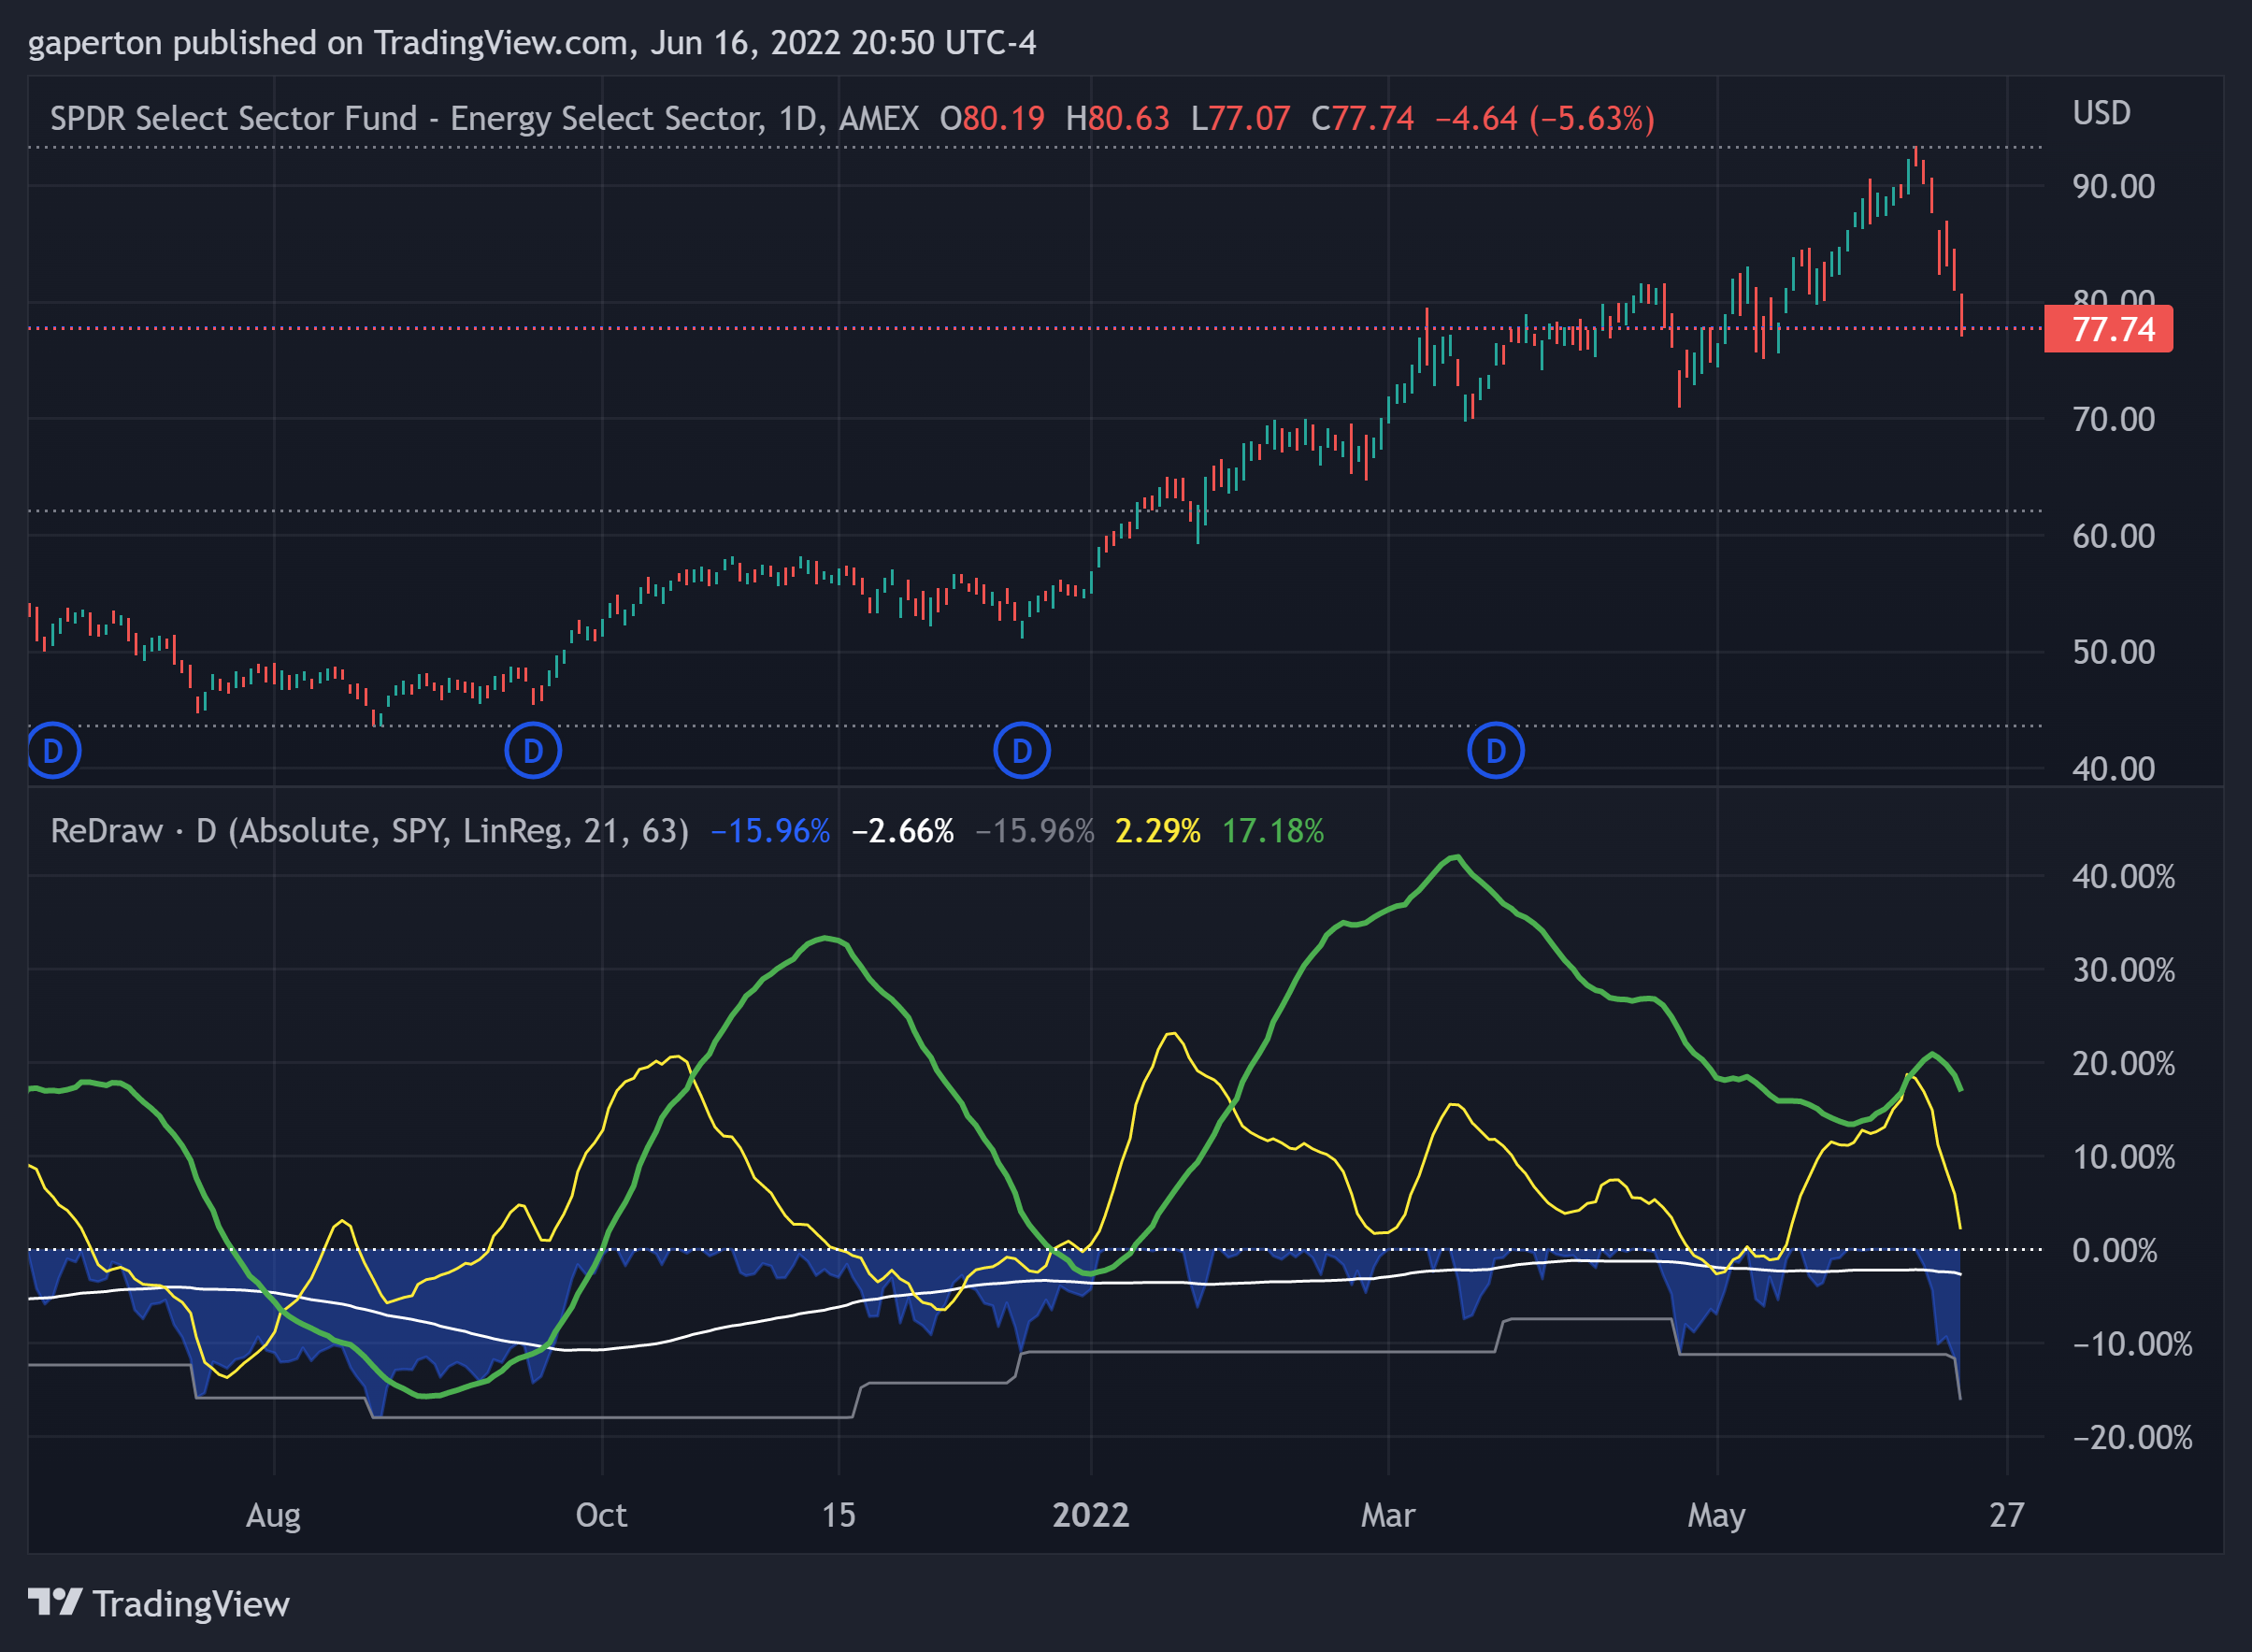Image resolution: width=2252 pixels, height=1652 pixels.
Task: Click the TradingView logo at bottom
Action: (x=159, y=1604)
